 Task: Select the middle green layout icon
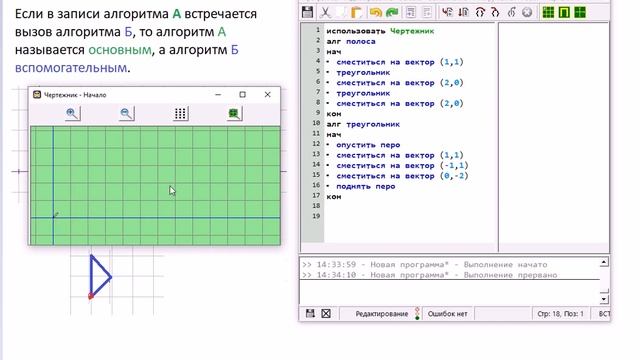564,12
